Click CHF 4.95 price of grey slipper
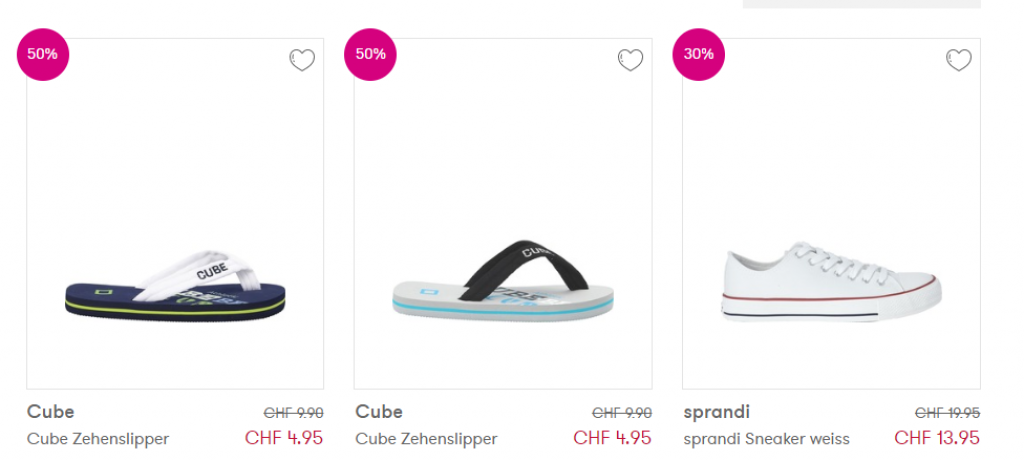The image size is (1024, 460). click(x=612, y=438)
